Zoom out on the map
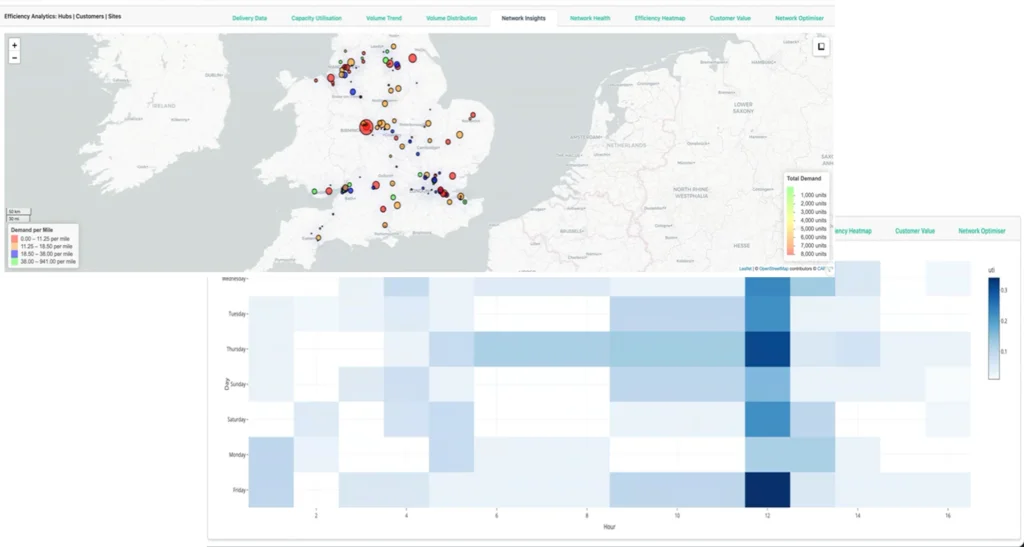 (14, 58)
